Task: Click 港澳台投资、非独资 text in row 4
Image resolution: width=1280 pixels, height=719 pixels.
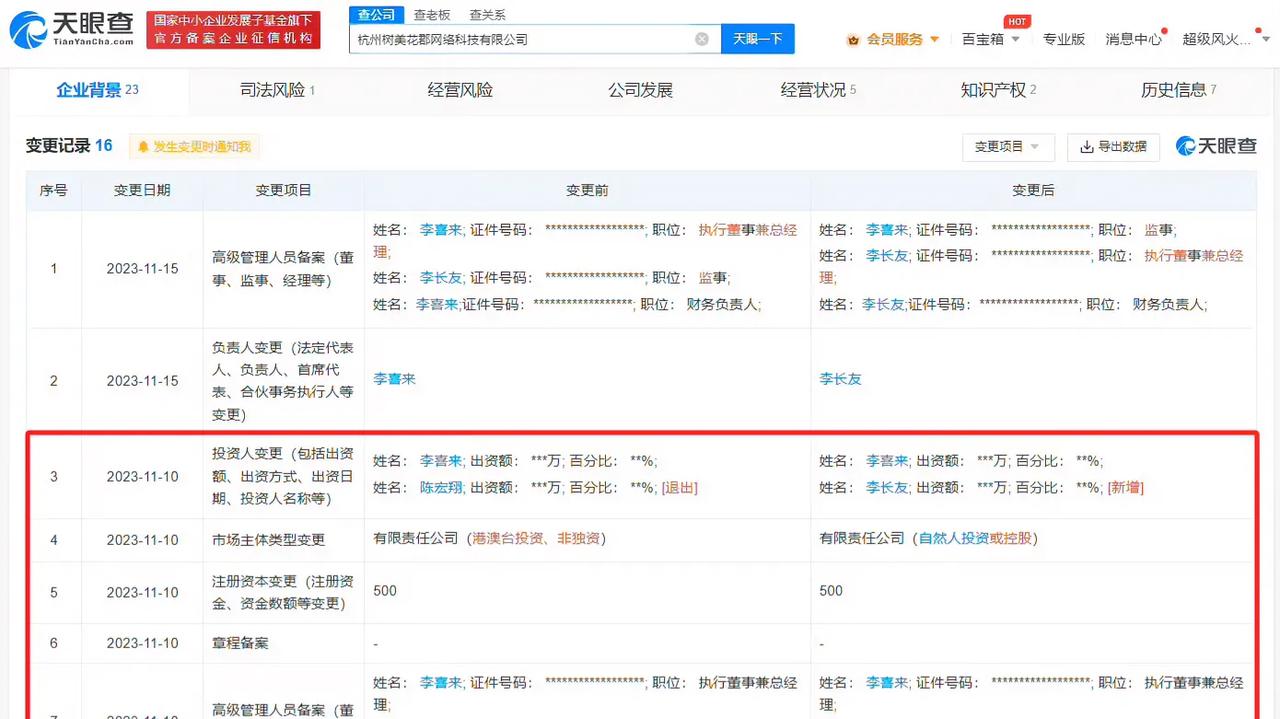Action: [x=535, y=539]
